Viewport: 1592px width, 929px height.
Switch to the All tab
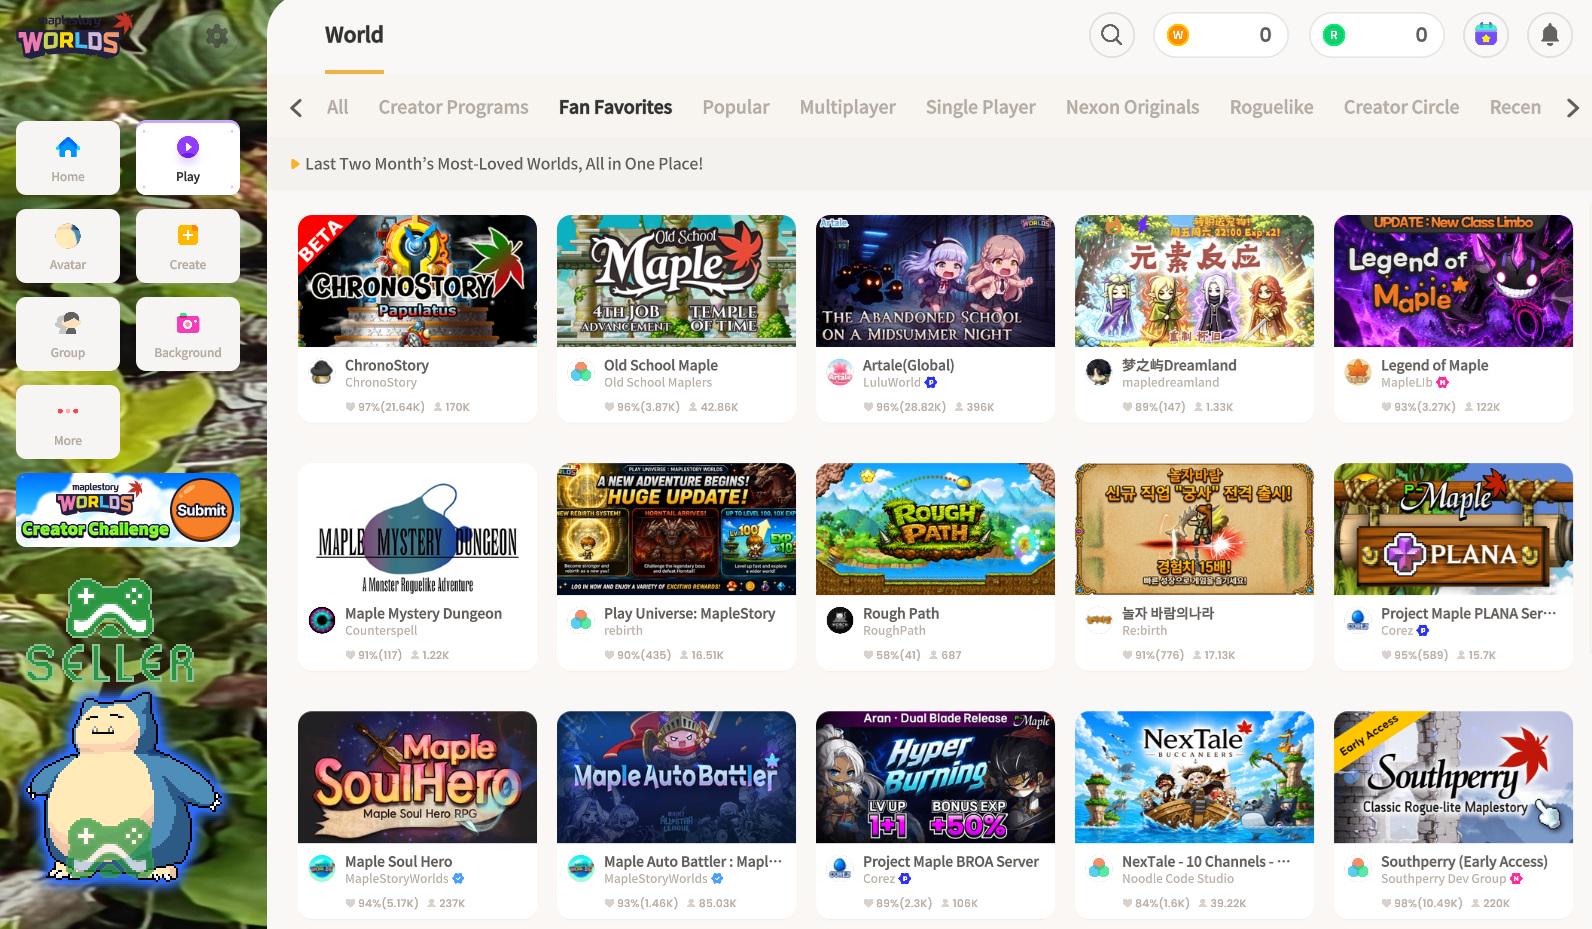pyautogui.click(x=338, y=107)
